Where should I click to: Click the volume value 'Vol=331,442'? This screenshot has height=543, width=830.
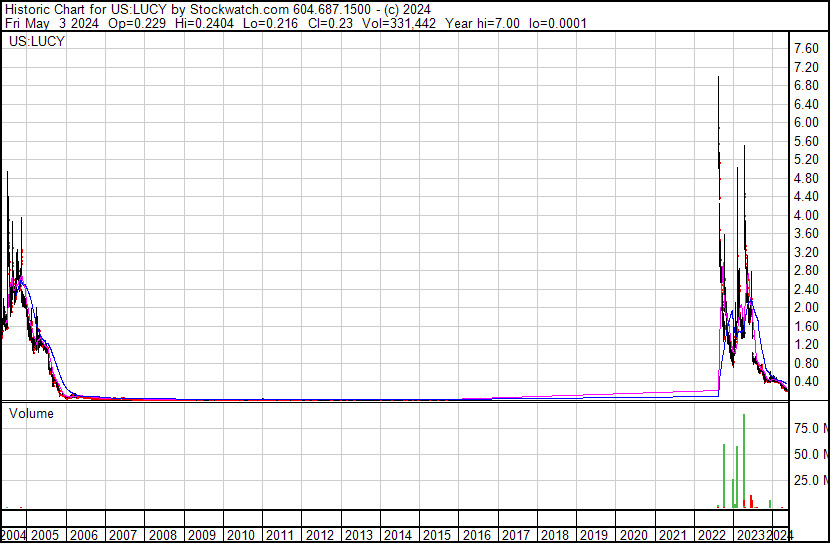coord(399,23)
